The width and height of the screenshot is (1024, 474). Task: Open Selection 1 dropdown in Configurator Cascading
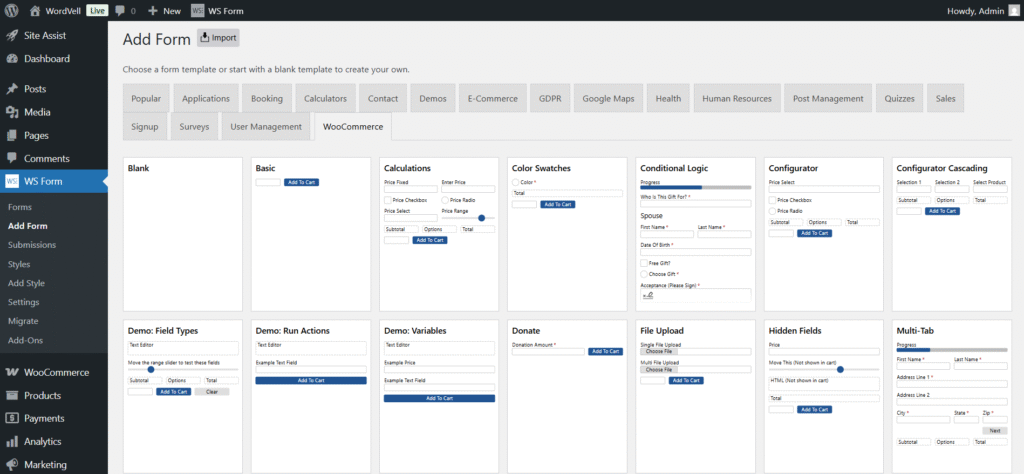point(912,189)
